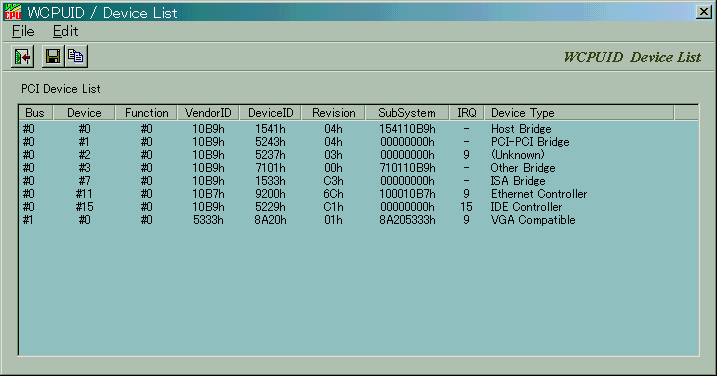The height and width of the screenshot is (376, 717).
Task: Open the File menu
Action: 23,31
